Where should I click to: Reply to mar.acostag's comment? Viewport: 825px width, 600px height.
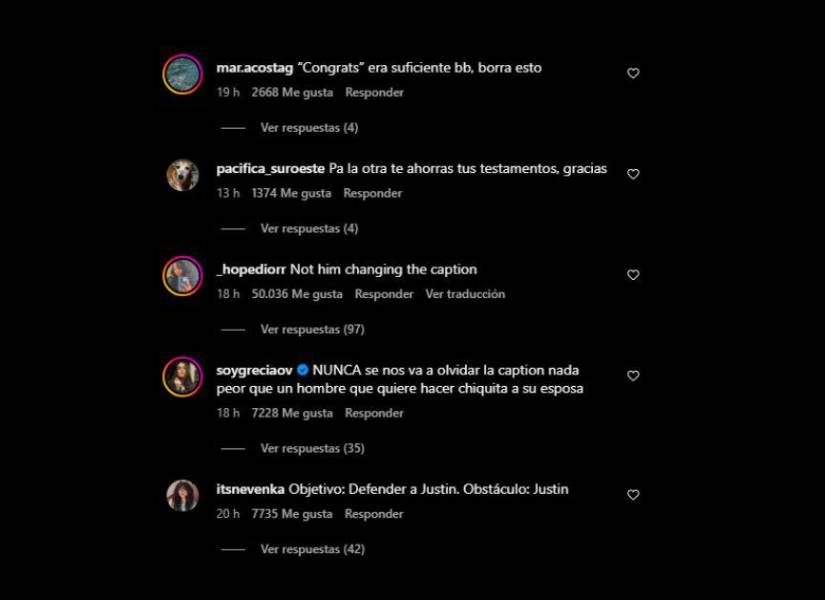click(374, 92)
